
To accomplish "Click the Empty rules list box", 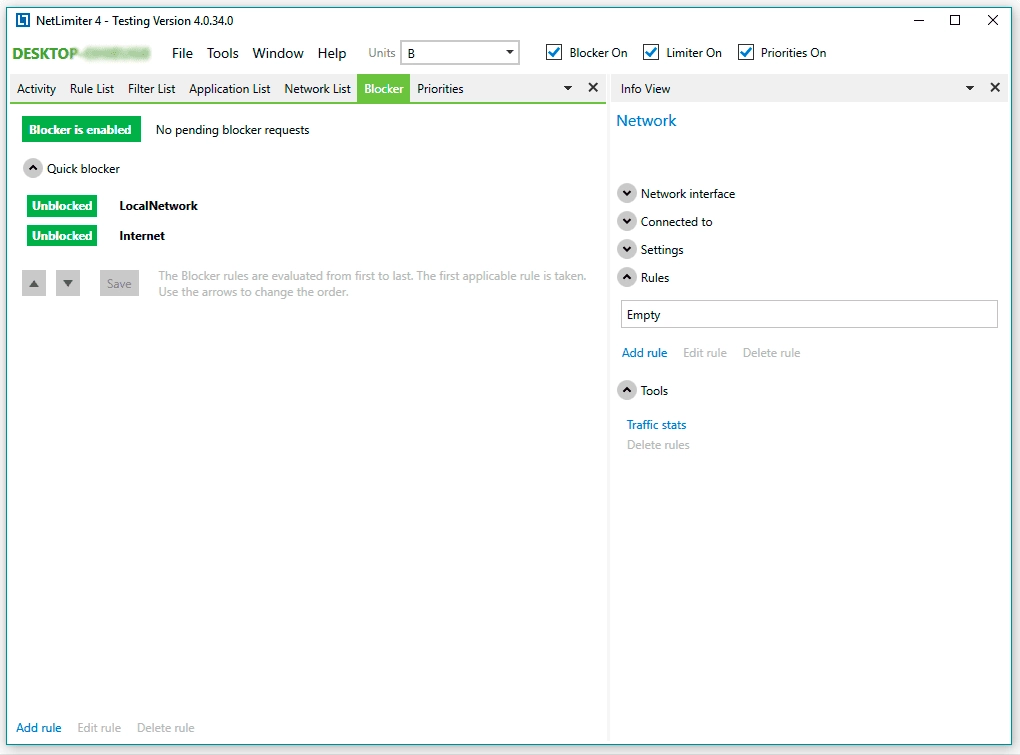I will point(809,314).
